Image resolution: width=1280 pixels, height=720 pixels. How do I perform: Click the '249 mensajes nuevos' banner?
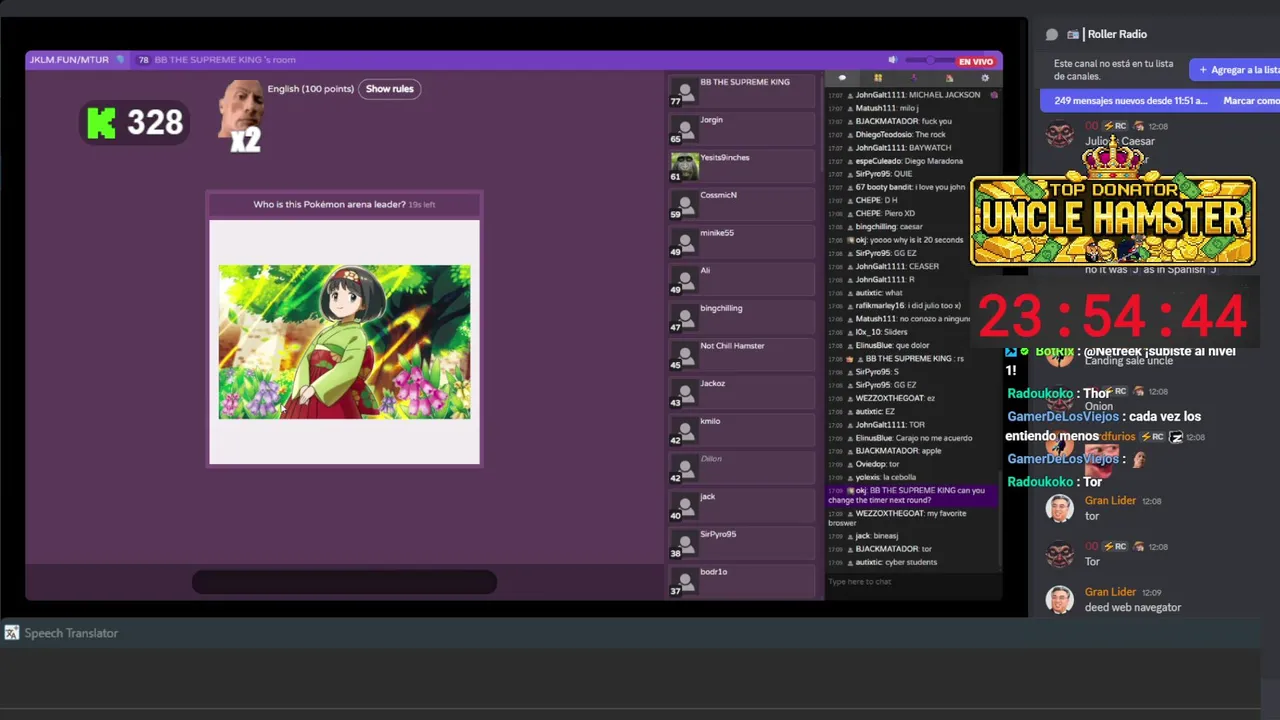pos(1131,101)
